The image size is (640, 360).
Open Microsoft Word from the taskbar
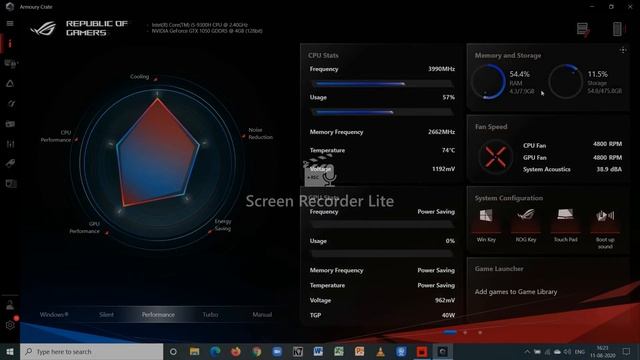click(318, 351)
